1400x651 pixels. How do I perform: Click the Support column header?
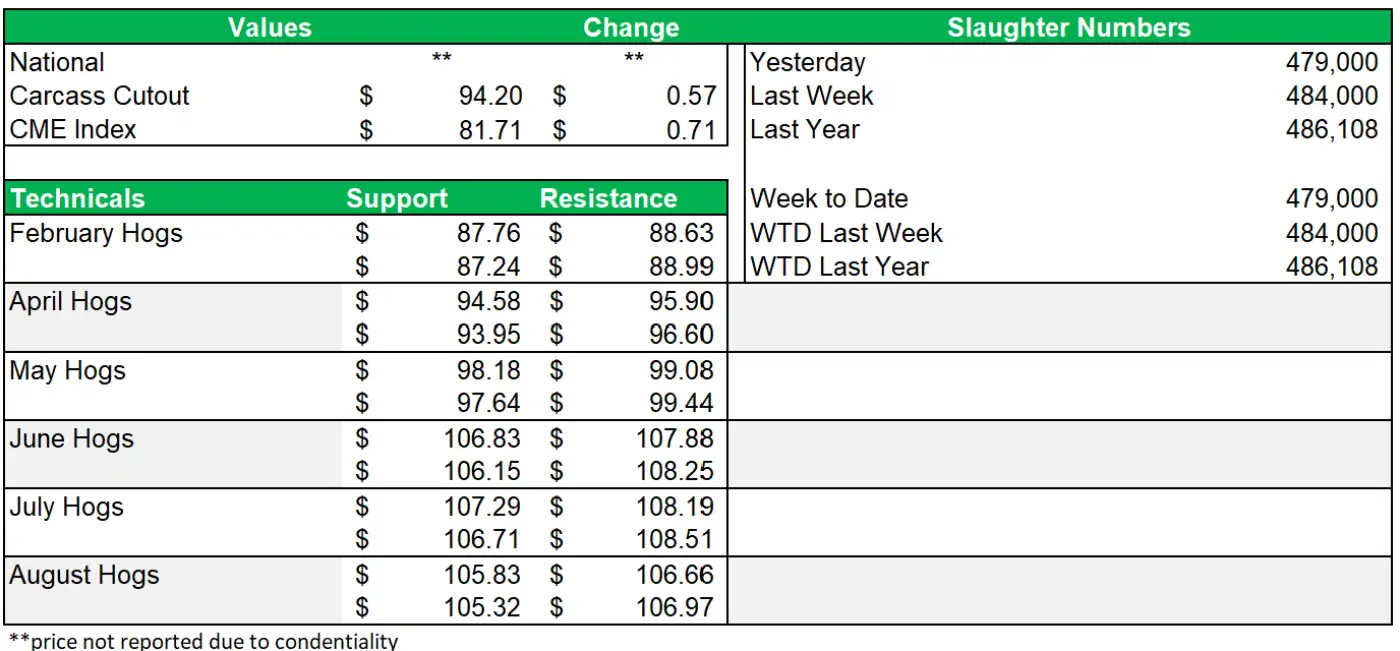click(397, 198)
